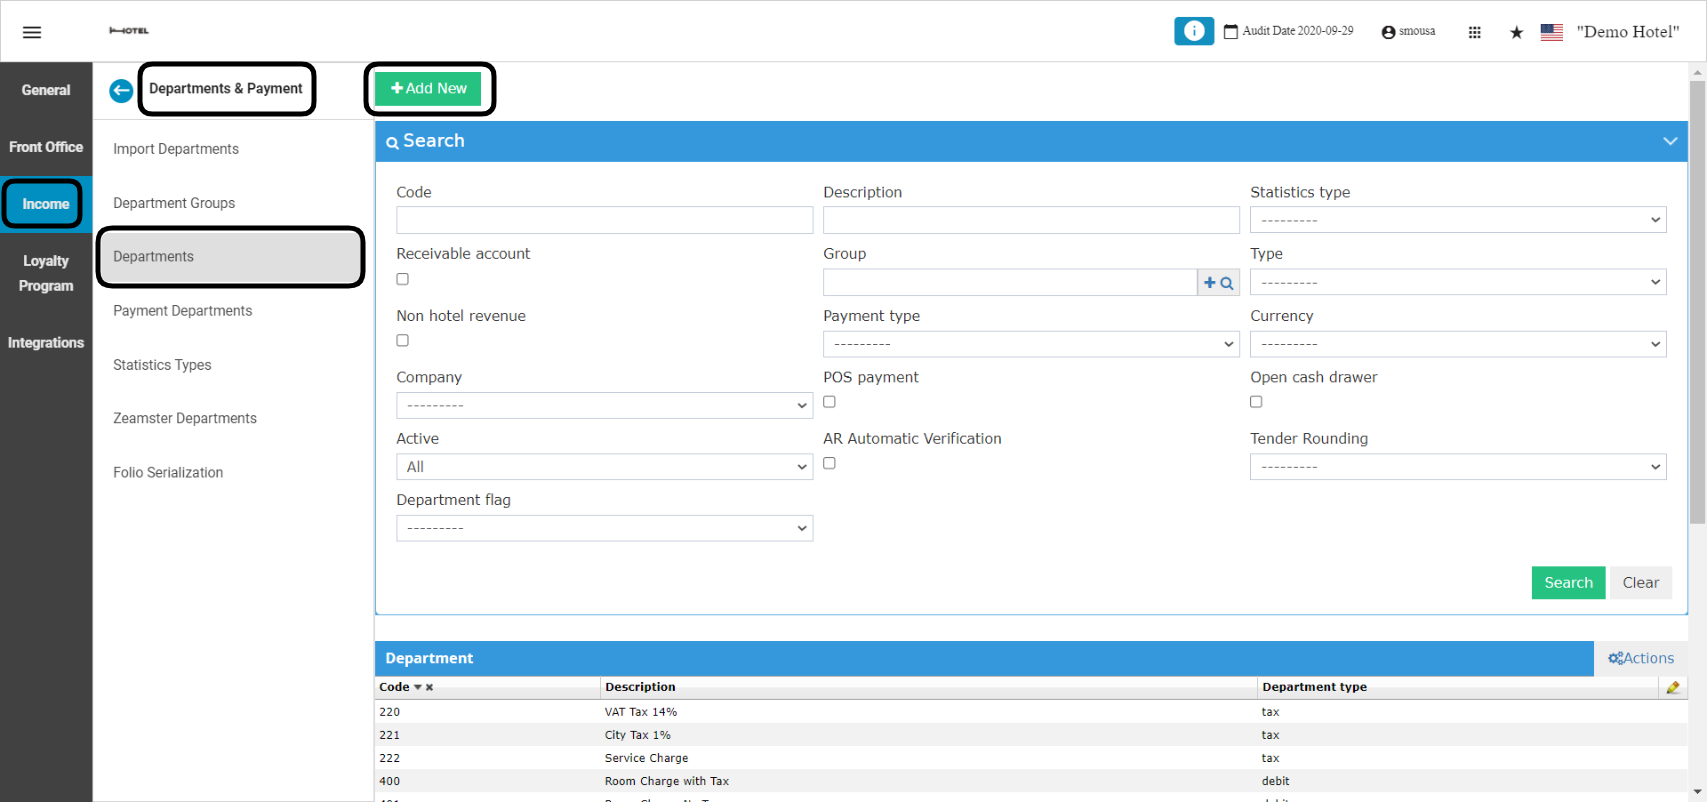Screen dimensions: 1707x802
Task: Open the smousa user account menu
Action: click(1408, 32)
